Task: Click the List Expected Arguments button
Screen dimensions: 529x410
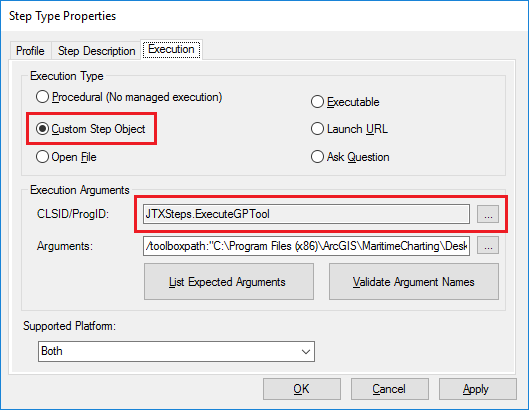Action: pos(229,281)
